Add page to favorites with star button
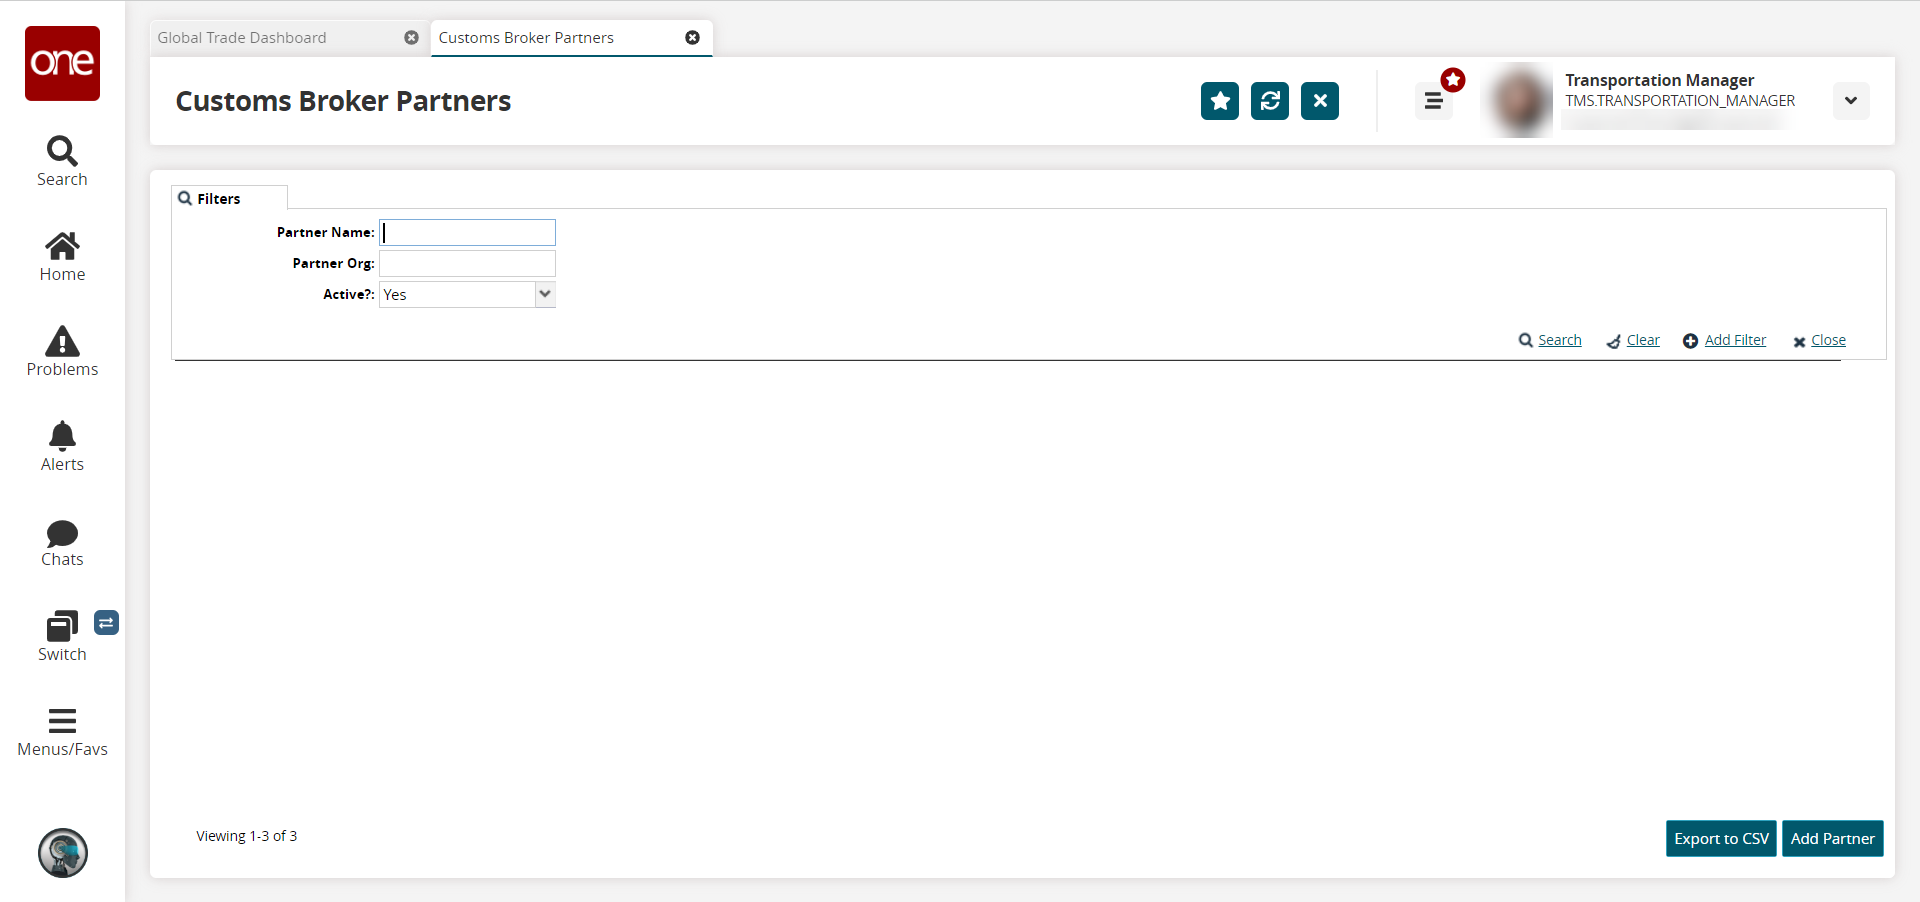1920x902 pixels. click(1220, 101)
